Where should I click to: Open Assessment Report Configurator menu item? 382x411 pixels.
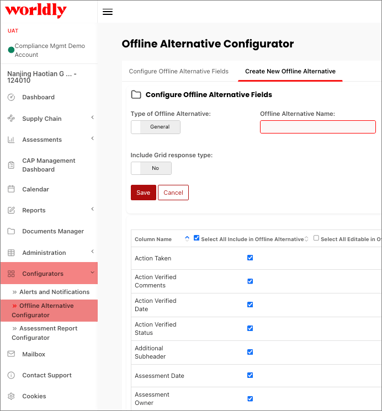point(45,333)
